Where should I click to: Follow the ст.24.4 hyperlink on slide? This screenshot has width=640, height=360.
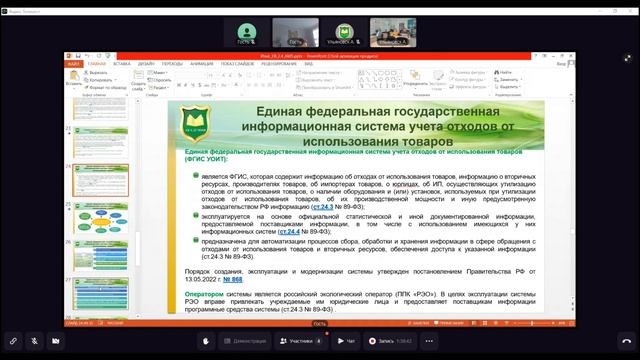[x=289, y=231]
